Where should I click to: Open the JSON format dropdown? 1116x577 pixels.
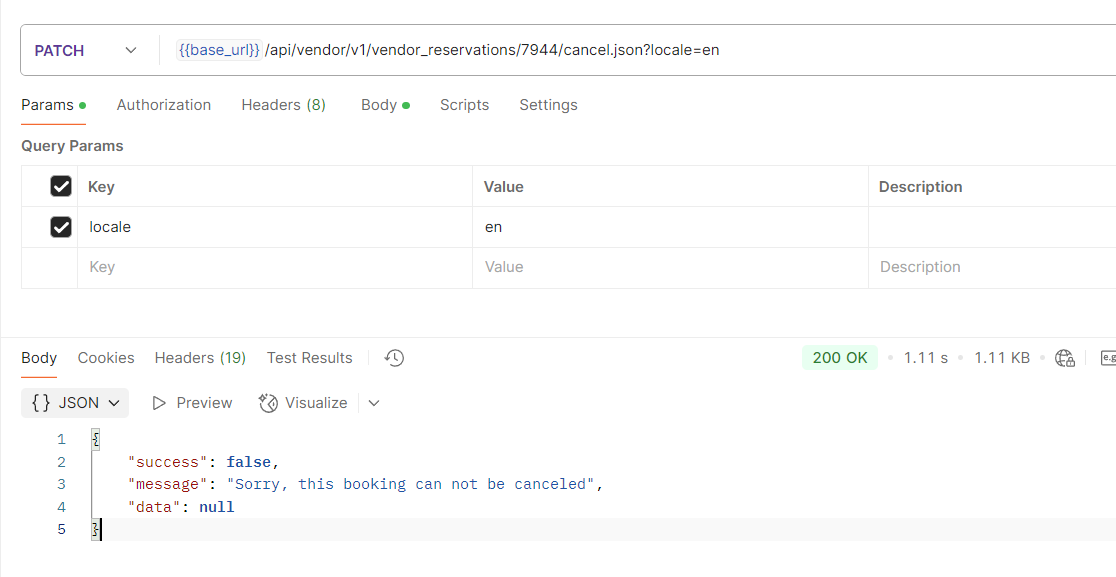pos(75,403)
